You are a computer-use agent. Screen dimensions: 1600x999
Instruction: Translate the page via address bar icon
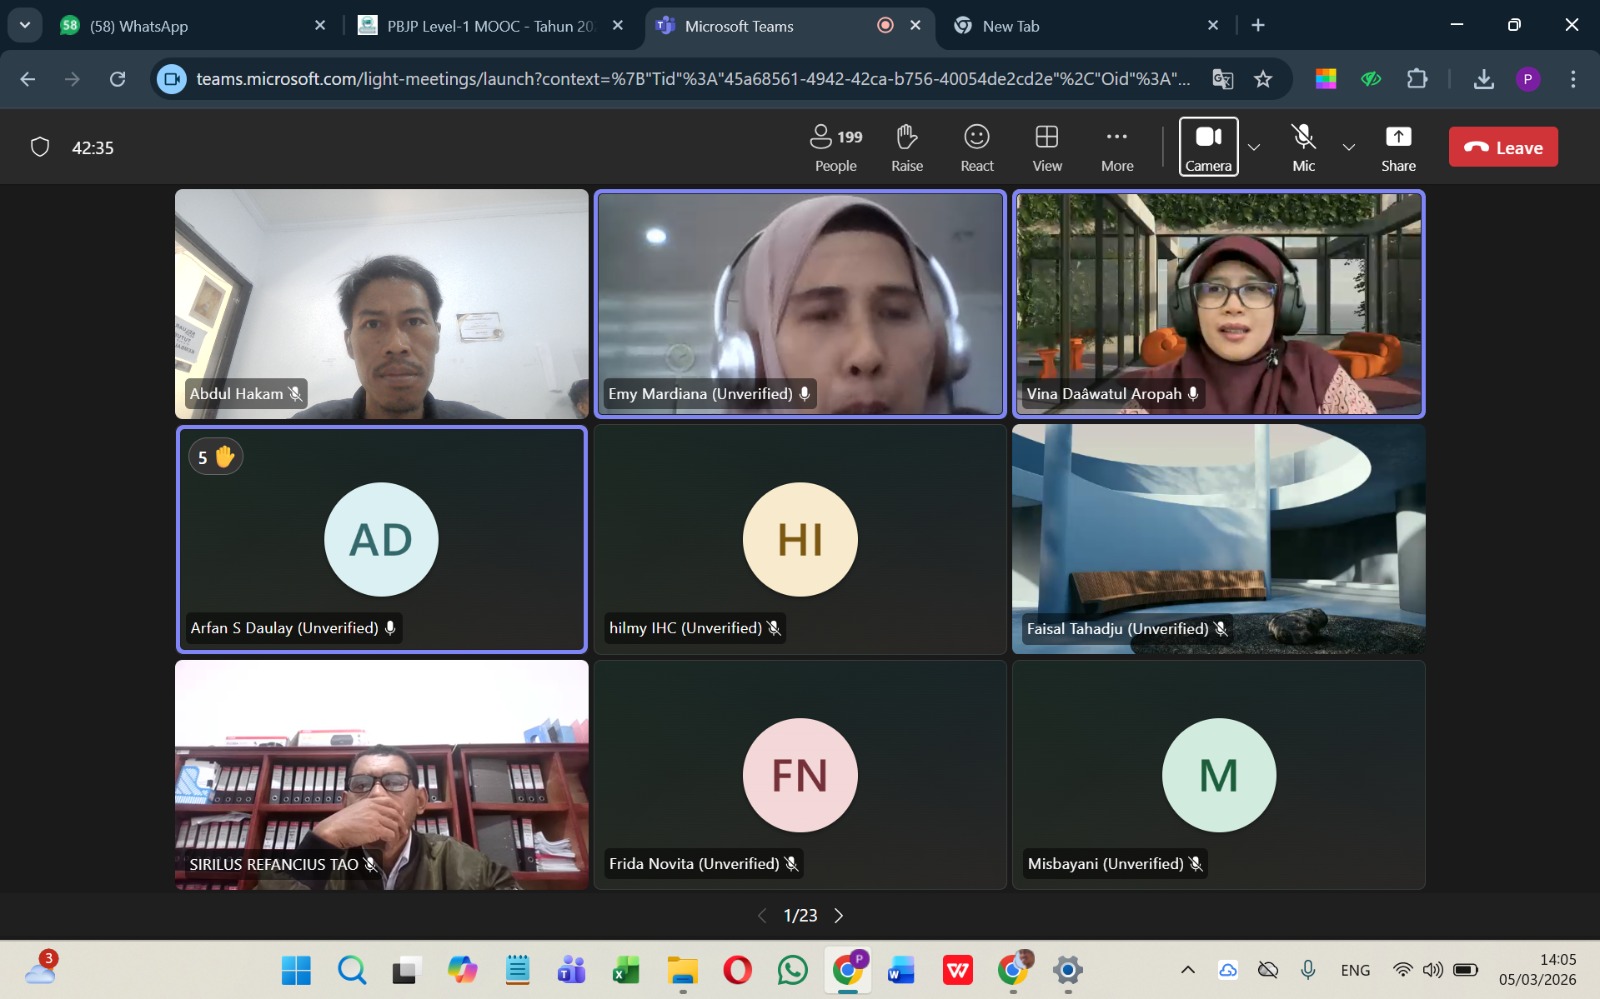pos(1222,78)
